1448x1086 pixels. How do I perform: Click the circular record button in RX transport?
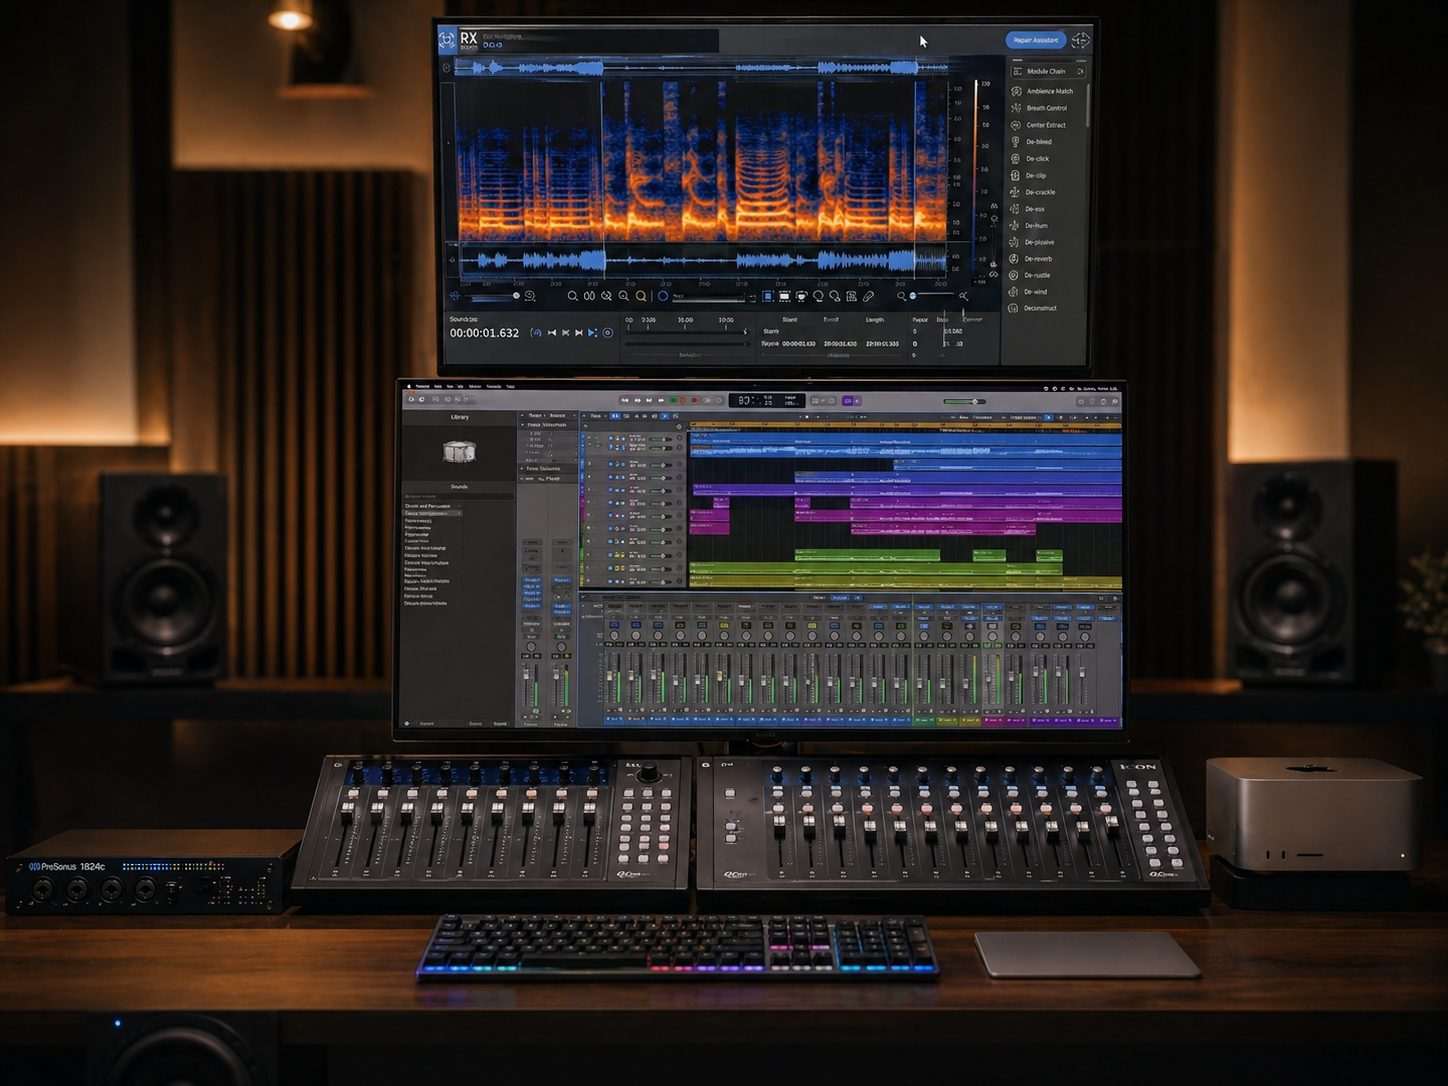tap(607, 333)
